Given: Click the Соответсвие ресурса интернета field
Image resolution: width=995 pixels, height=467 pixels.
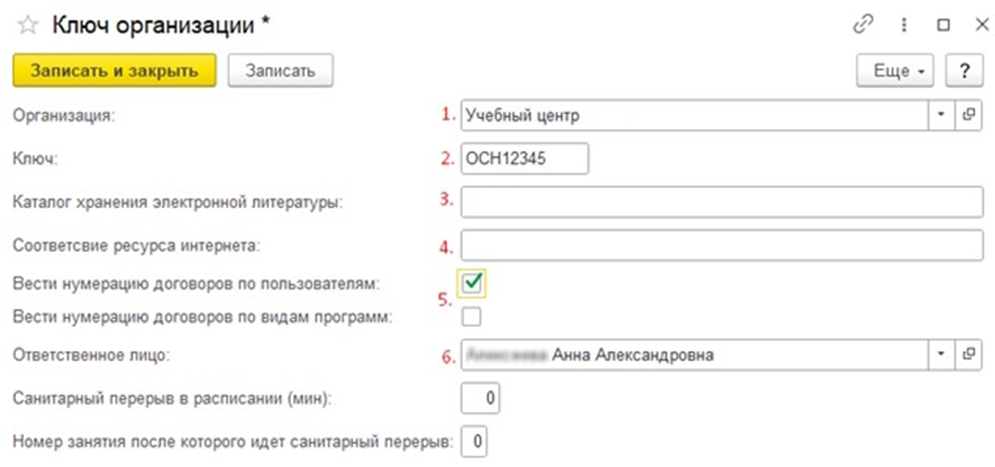Looking at the screenshot, I should coord(722,244).
